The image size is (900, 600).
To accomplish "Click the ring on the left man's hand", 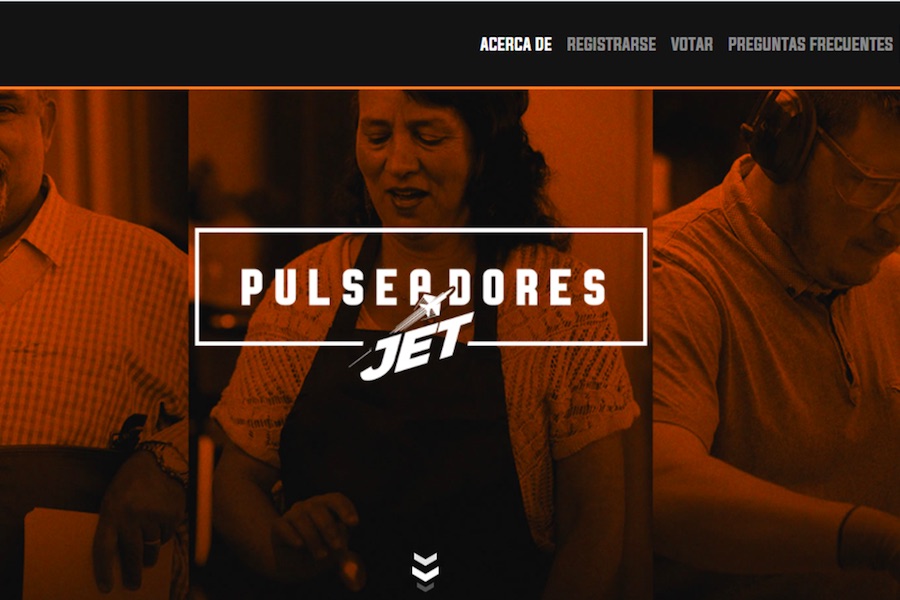I will [152, 541].
